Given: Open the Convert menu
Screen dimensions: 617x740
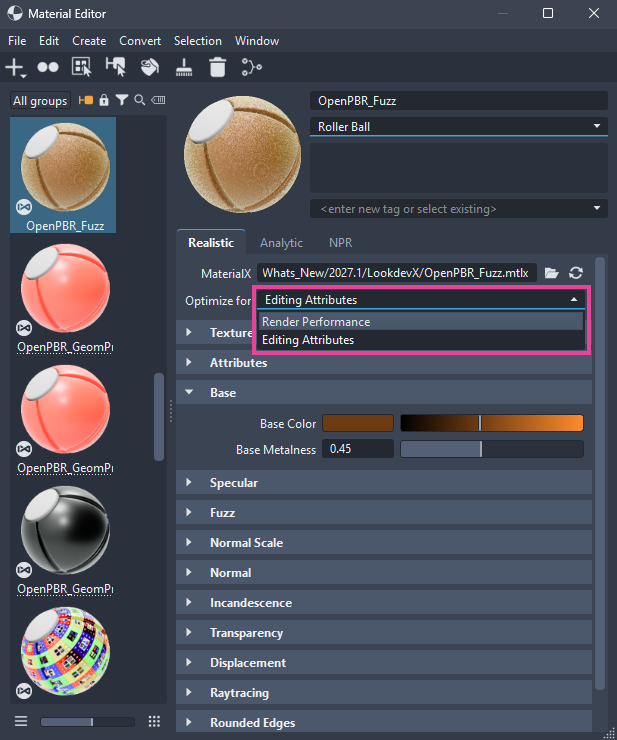Looking at the screenshot, I should coord(140,41).
